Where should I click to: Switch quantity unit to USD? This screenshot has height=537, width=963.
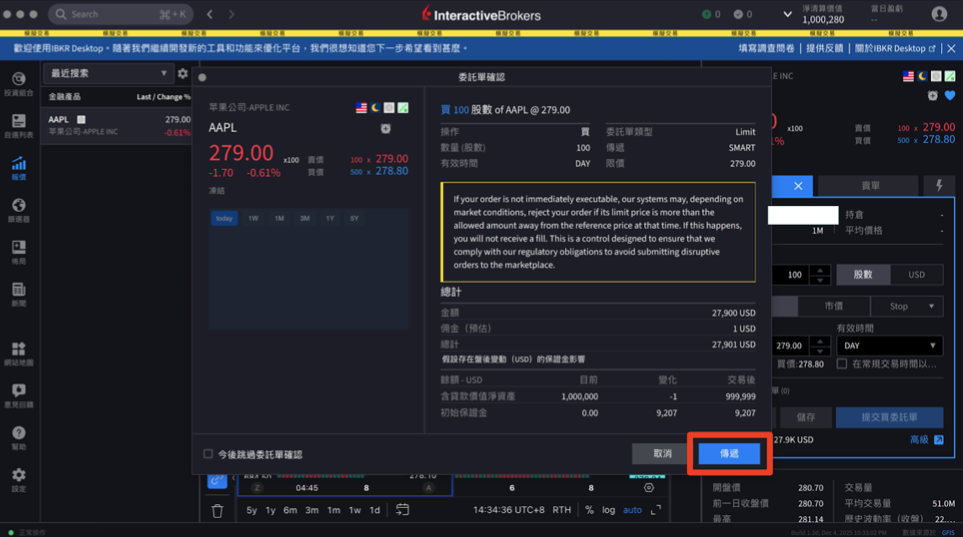pyautogui.click(x=916, y=275)
